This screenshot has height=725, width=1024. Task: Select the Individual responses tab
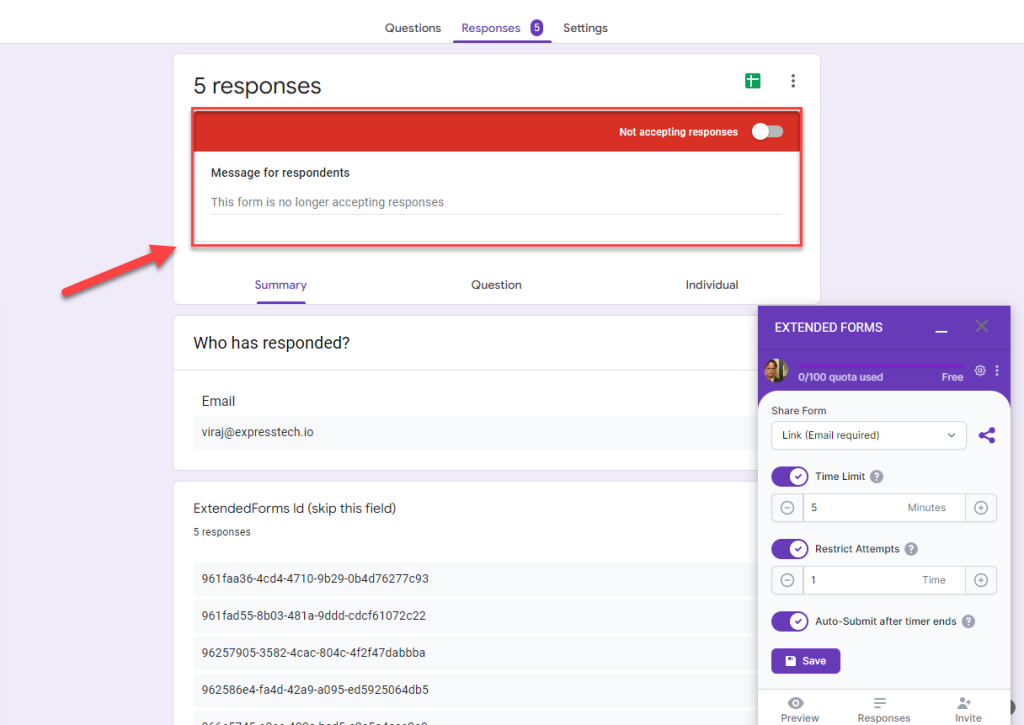pyautogui.click(x=711, y=285)
